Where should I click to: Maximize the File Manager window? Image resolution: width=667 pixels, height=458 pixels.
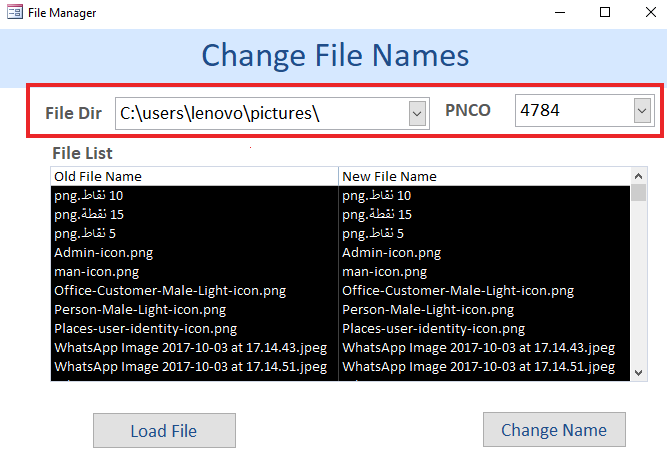[605, 12]
